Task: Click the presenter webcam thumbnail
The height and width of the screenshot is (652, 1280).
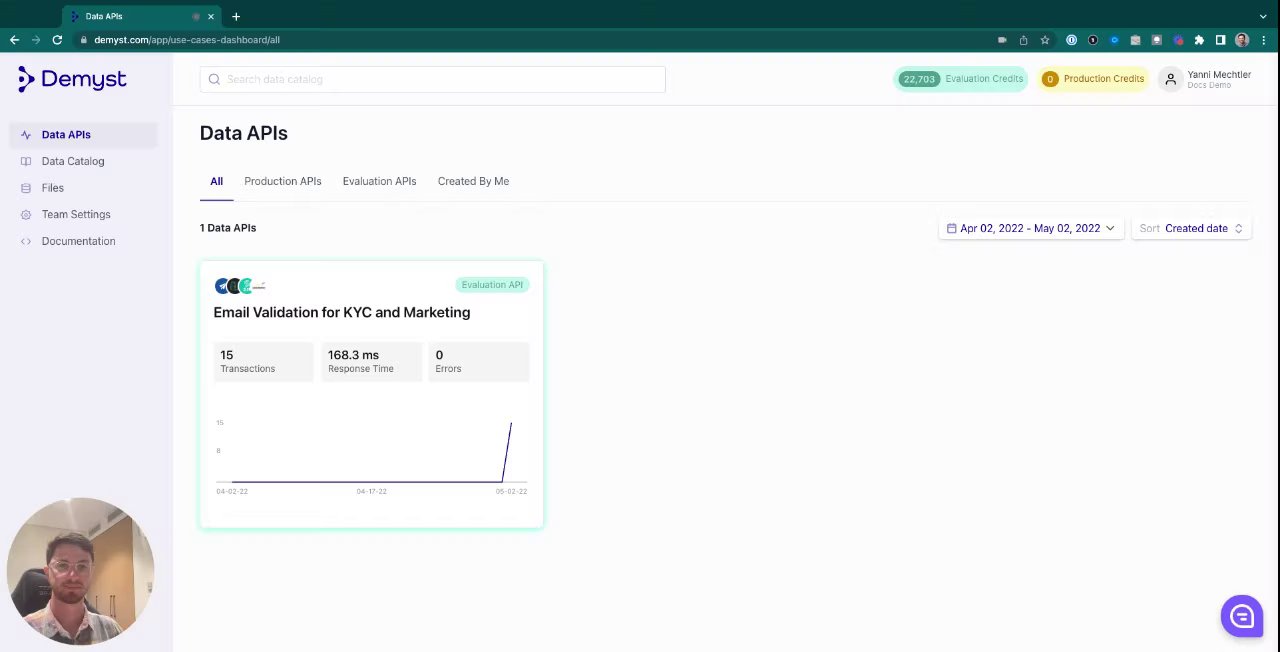Action: [80, 571]
